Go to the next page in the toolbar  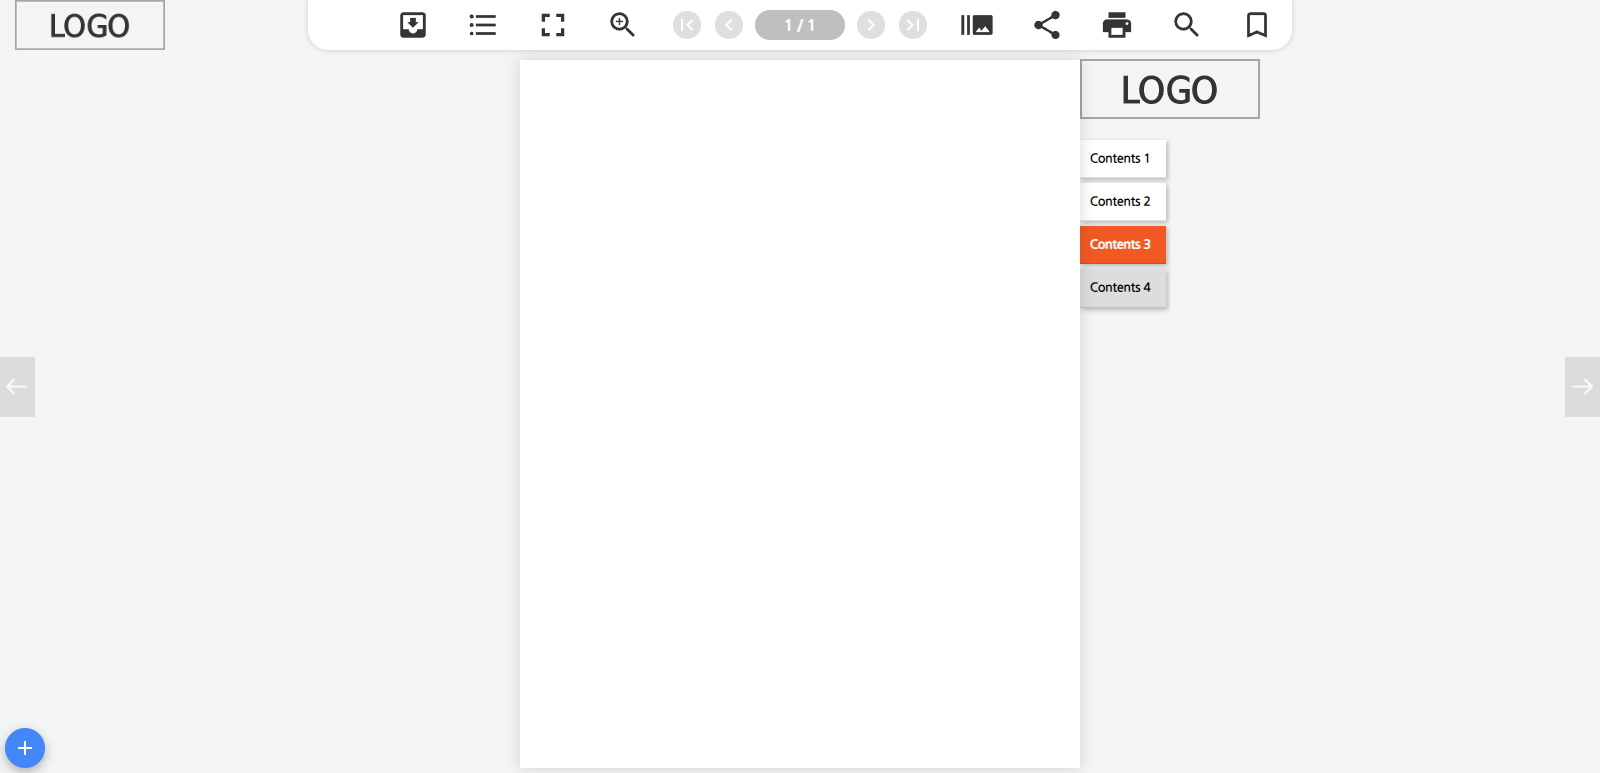871,25
